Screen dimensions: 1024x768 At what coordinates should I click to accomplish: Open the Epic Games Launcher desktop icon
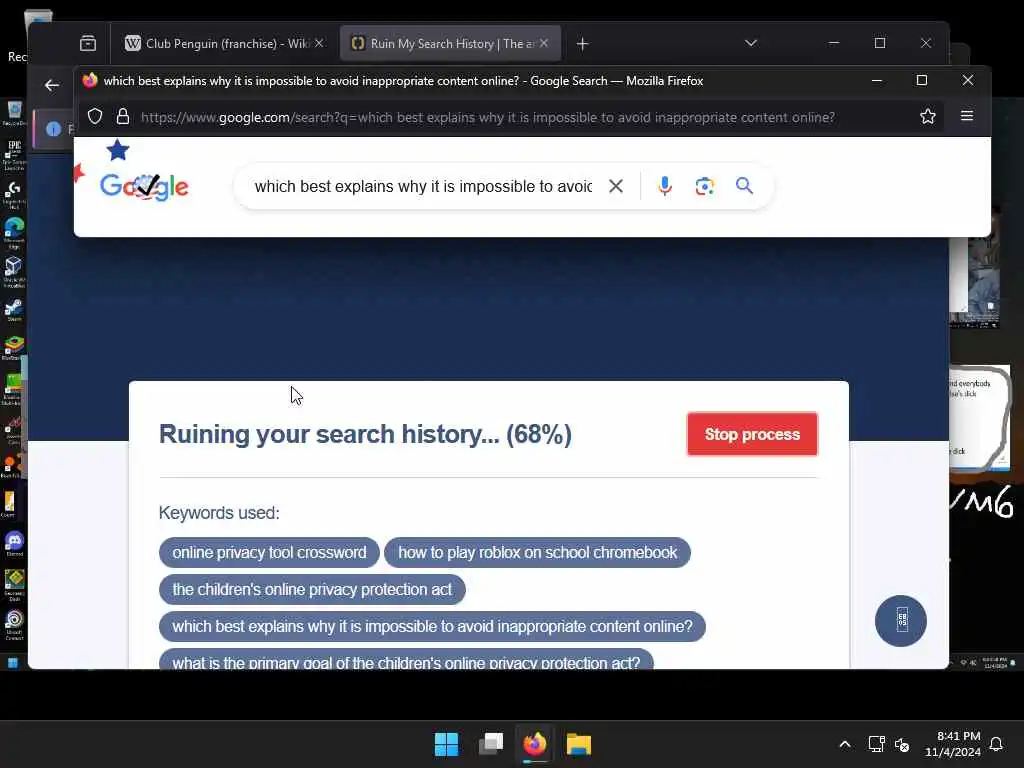(x=14, y=155)
